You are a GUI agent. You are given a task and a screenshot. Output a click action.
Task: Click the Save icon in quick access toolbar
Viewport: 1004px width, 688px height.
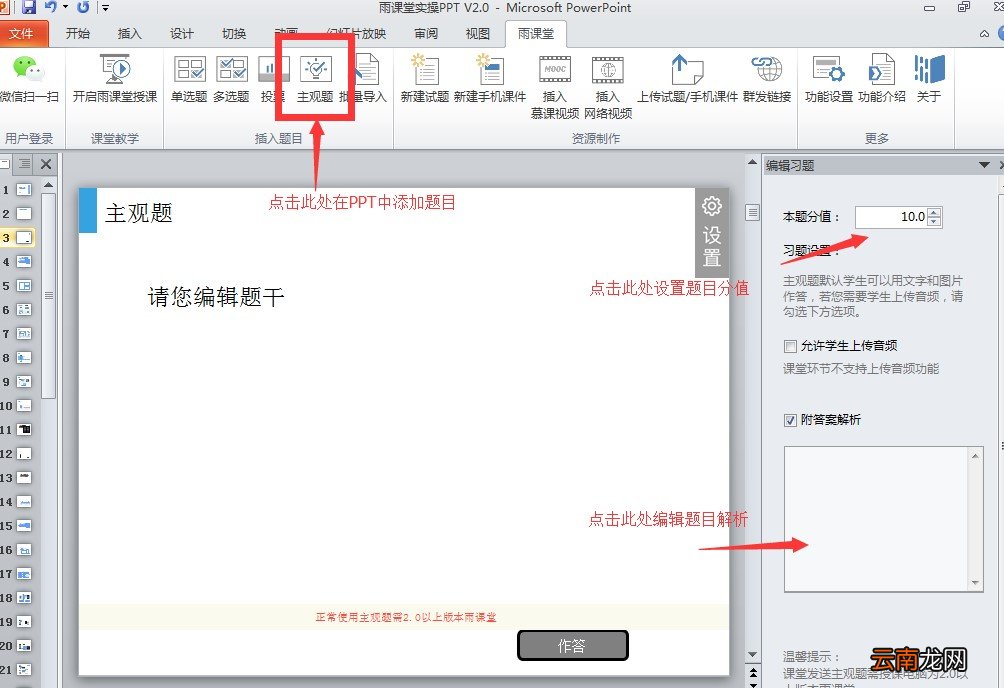click(28, 7)
